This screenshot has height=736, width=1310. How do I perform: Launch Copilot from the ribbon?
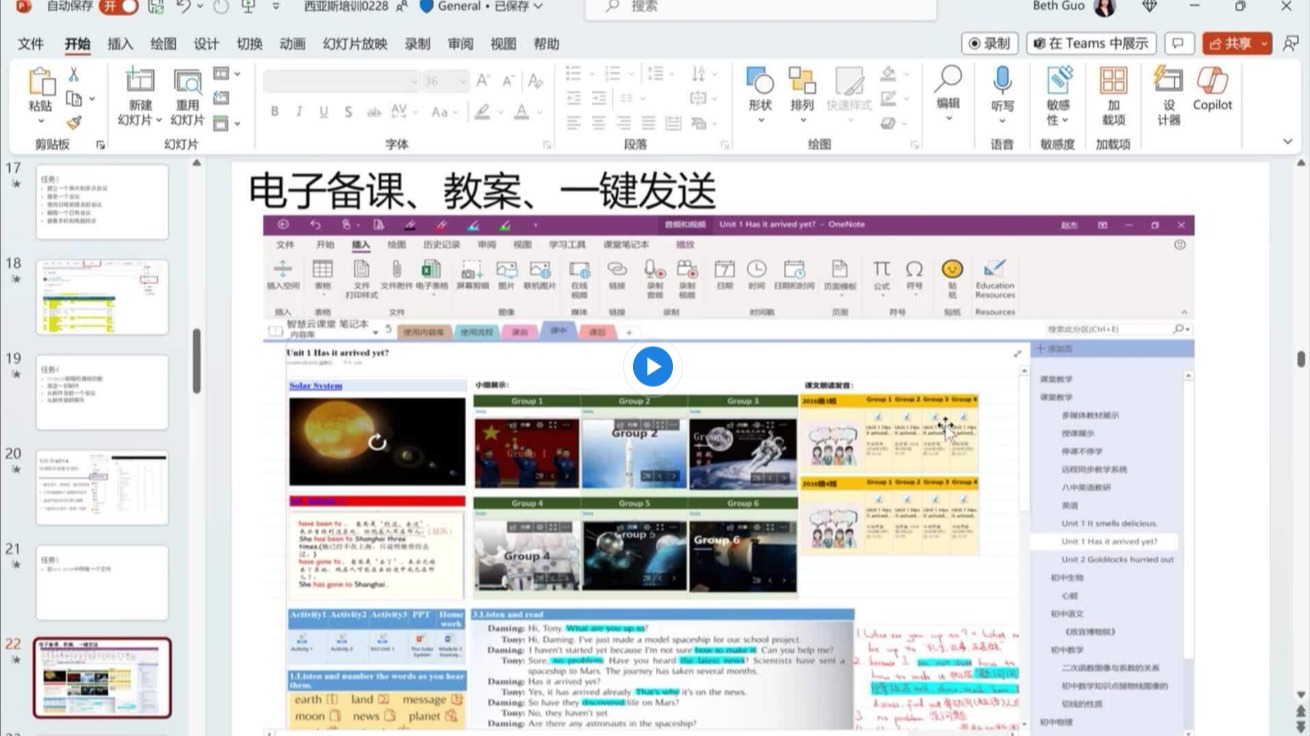1212,83
